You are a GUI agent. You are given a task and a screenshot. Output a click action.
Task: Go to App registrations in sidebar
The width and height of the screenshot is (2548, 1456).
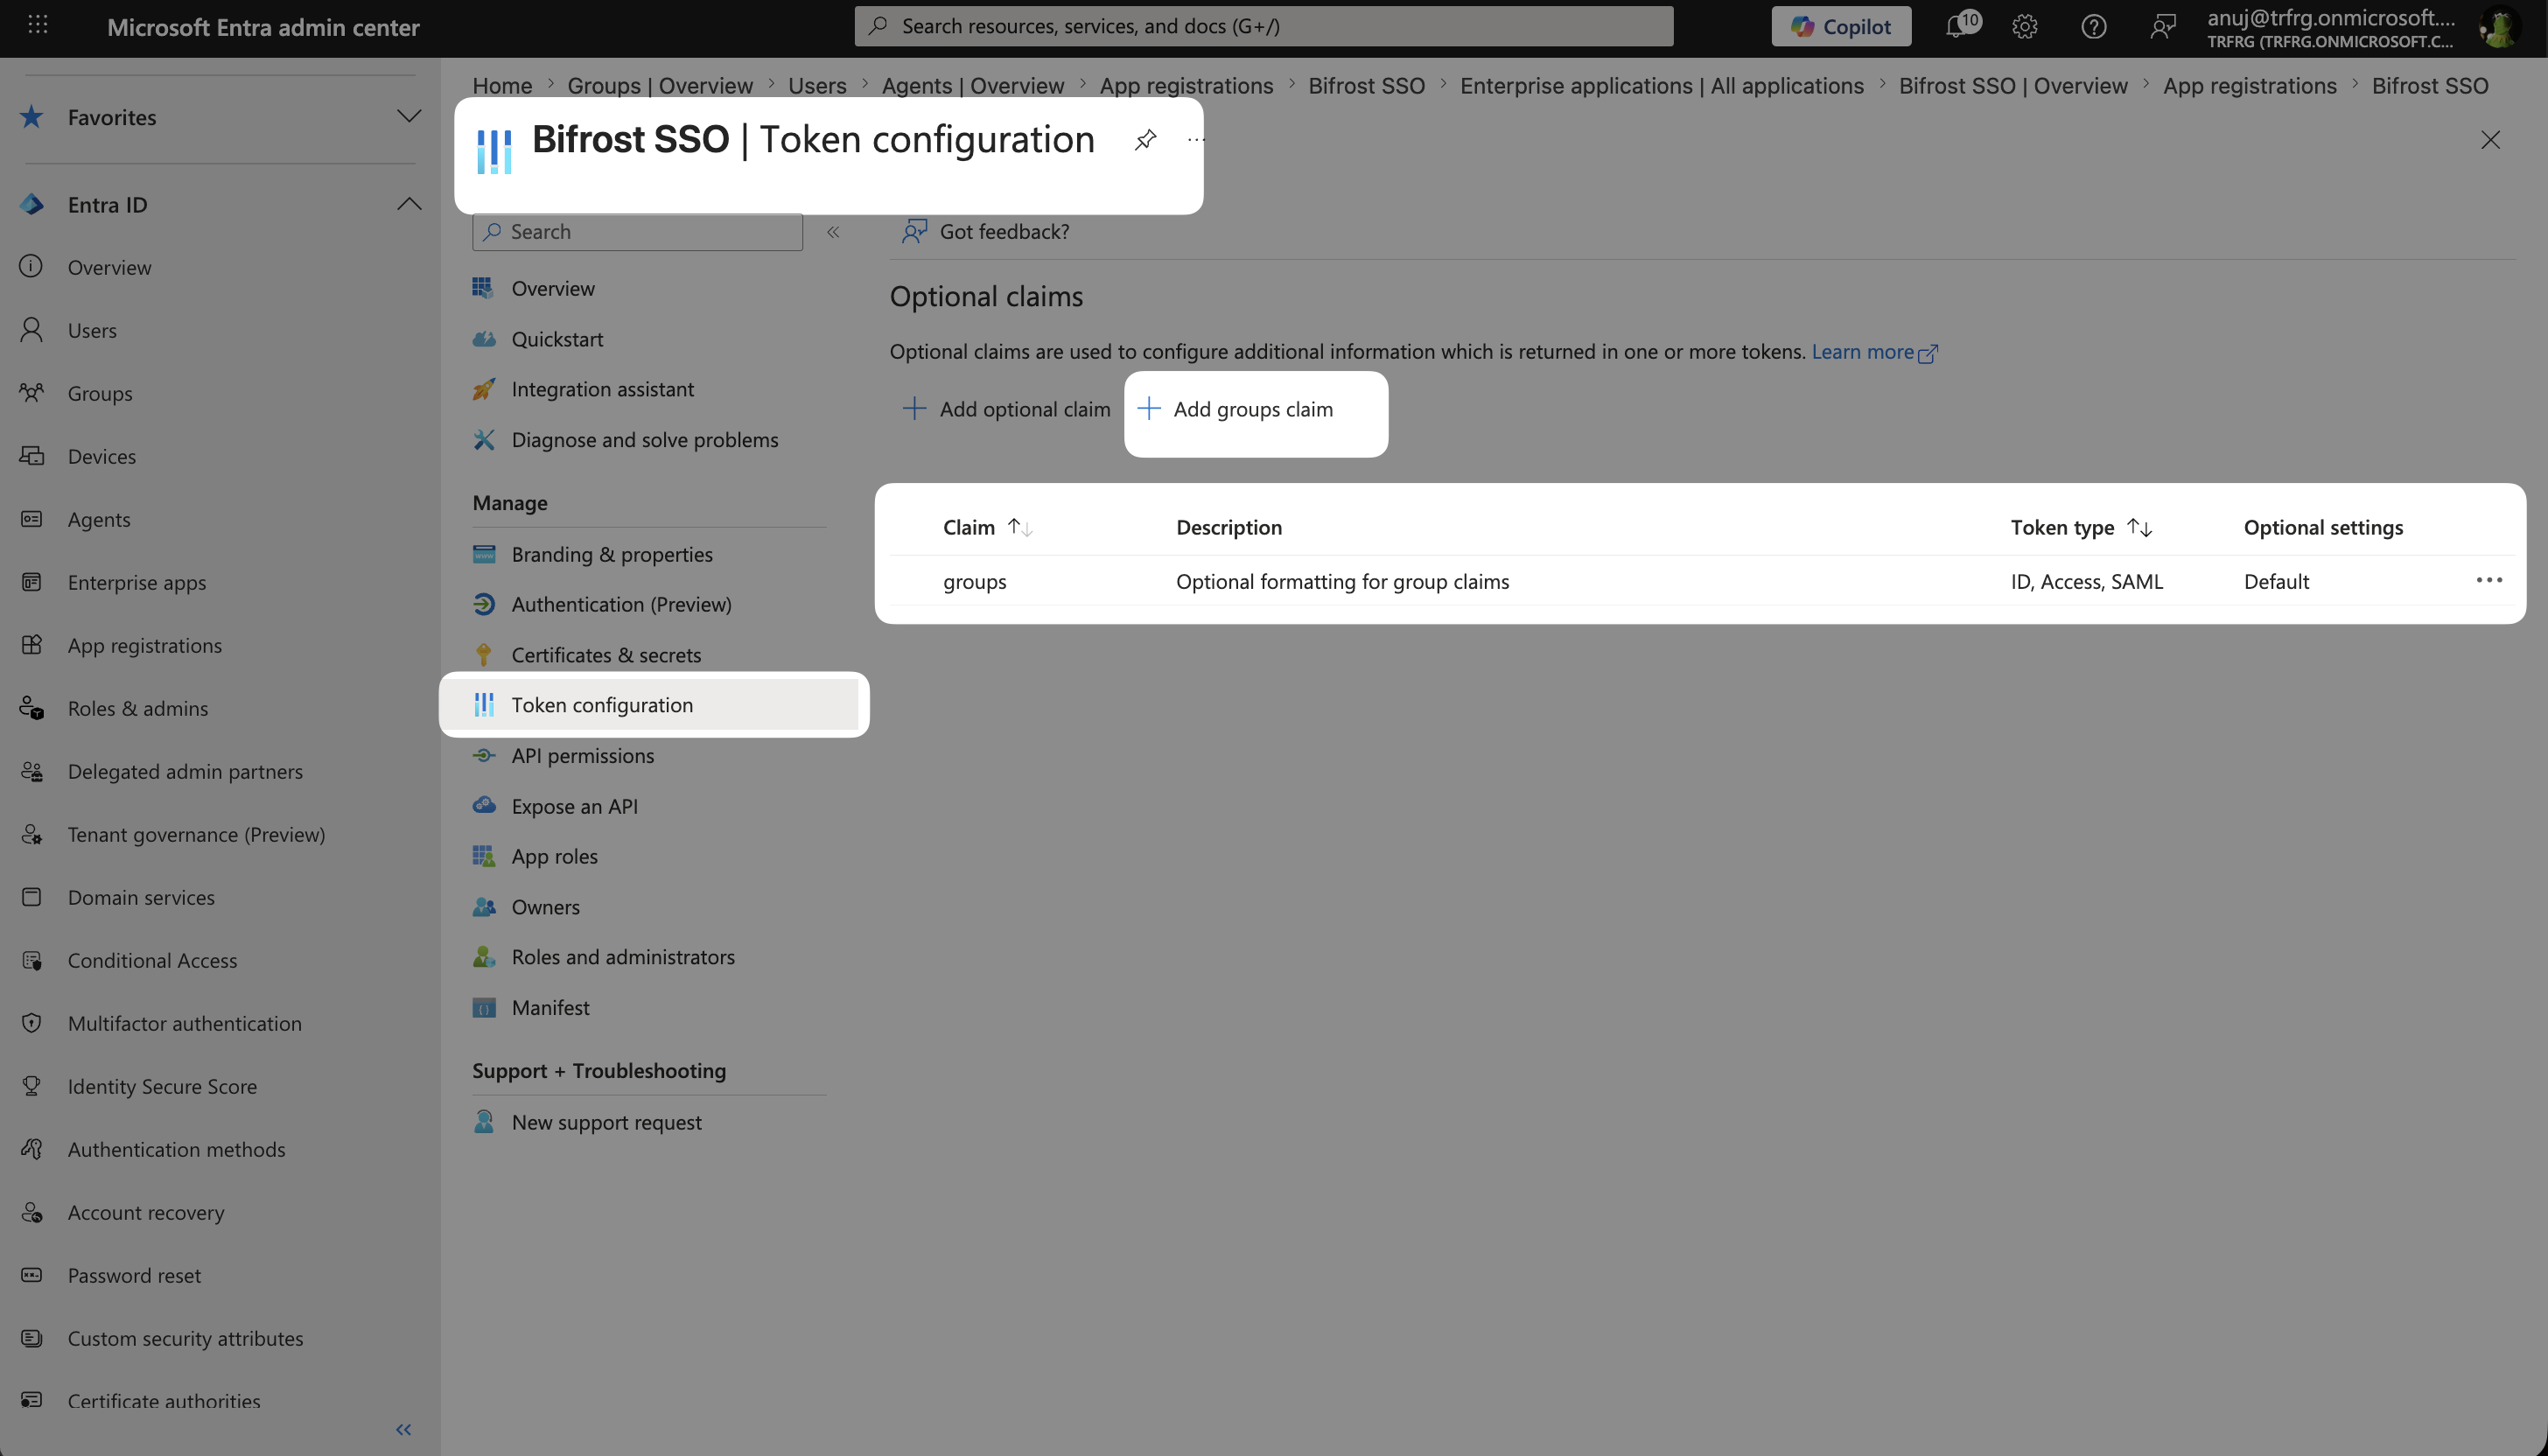[144, 645]
